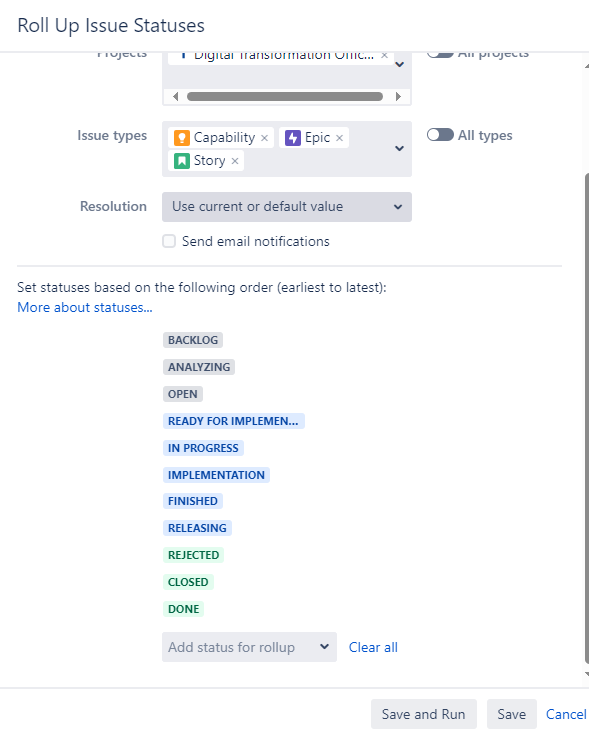Click Save and Run button
The width and height of the screenshot is (589, 738).
424,714
